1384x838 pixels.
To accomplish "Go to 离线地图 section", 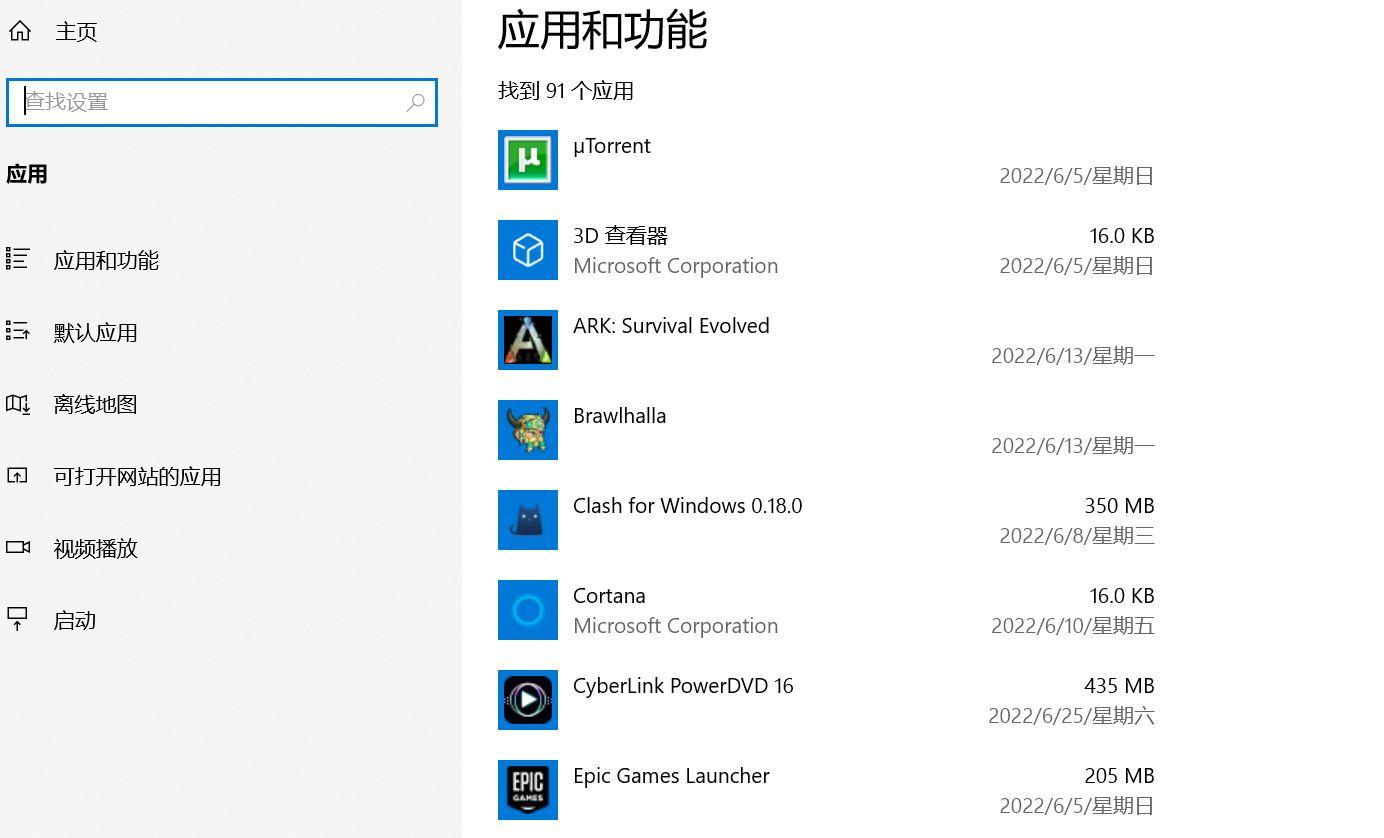I will click(x=95, y=405).
